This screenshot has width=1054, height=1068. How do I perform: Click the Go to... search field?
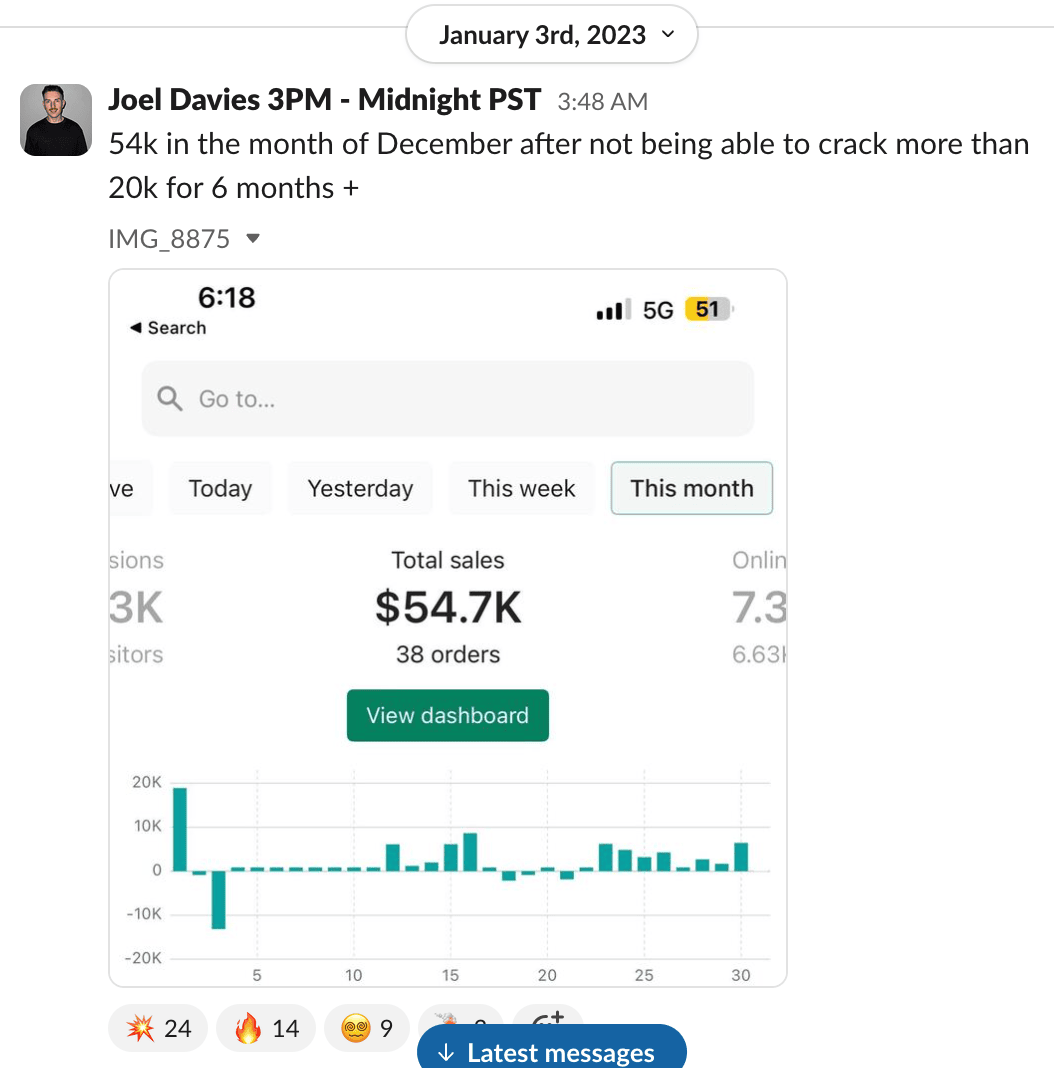[448, 399]
